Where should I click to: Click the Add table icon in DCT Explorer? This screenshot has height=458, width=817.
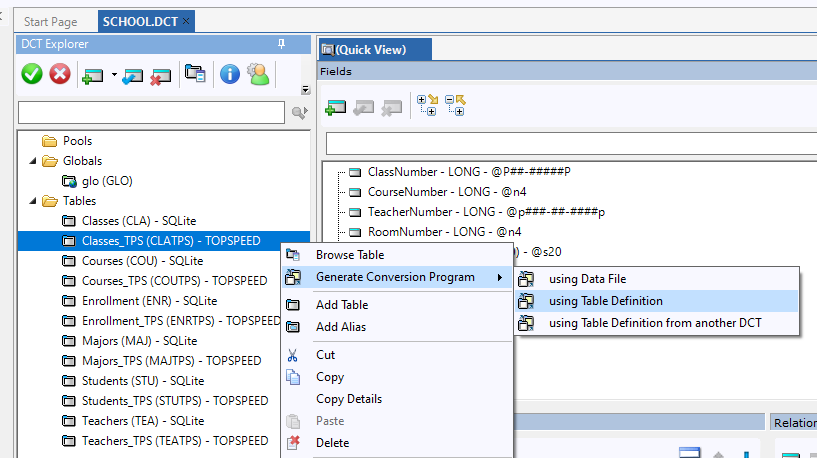[x=94, y=75]
